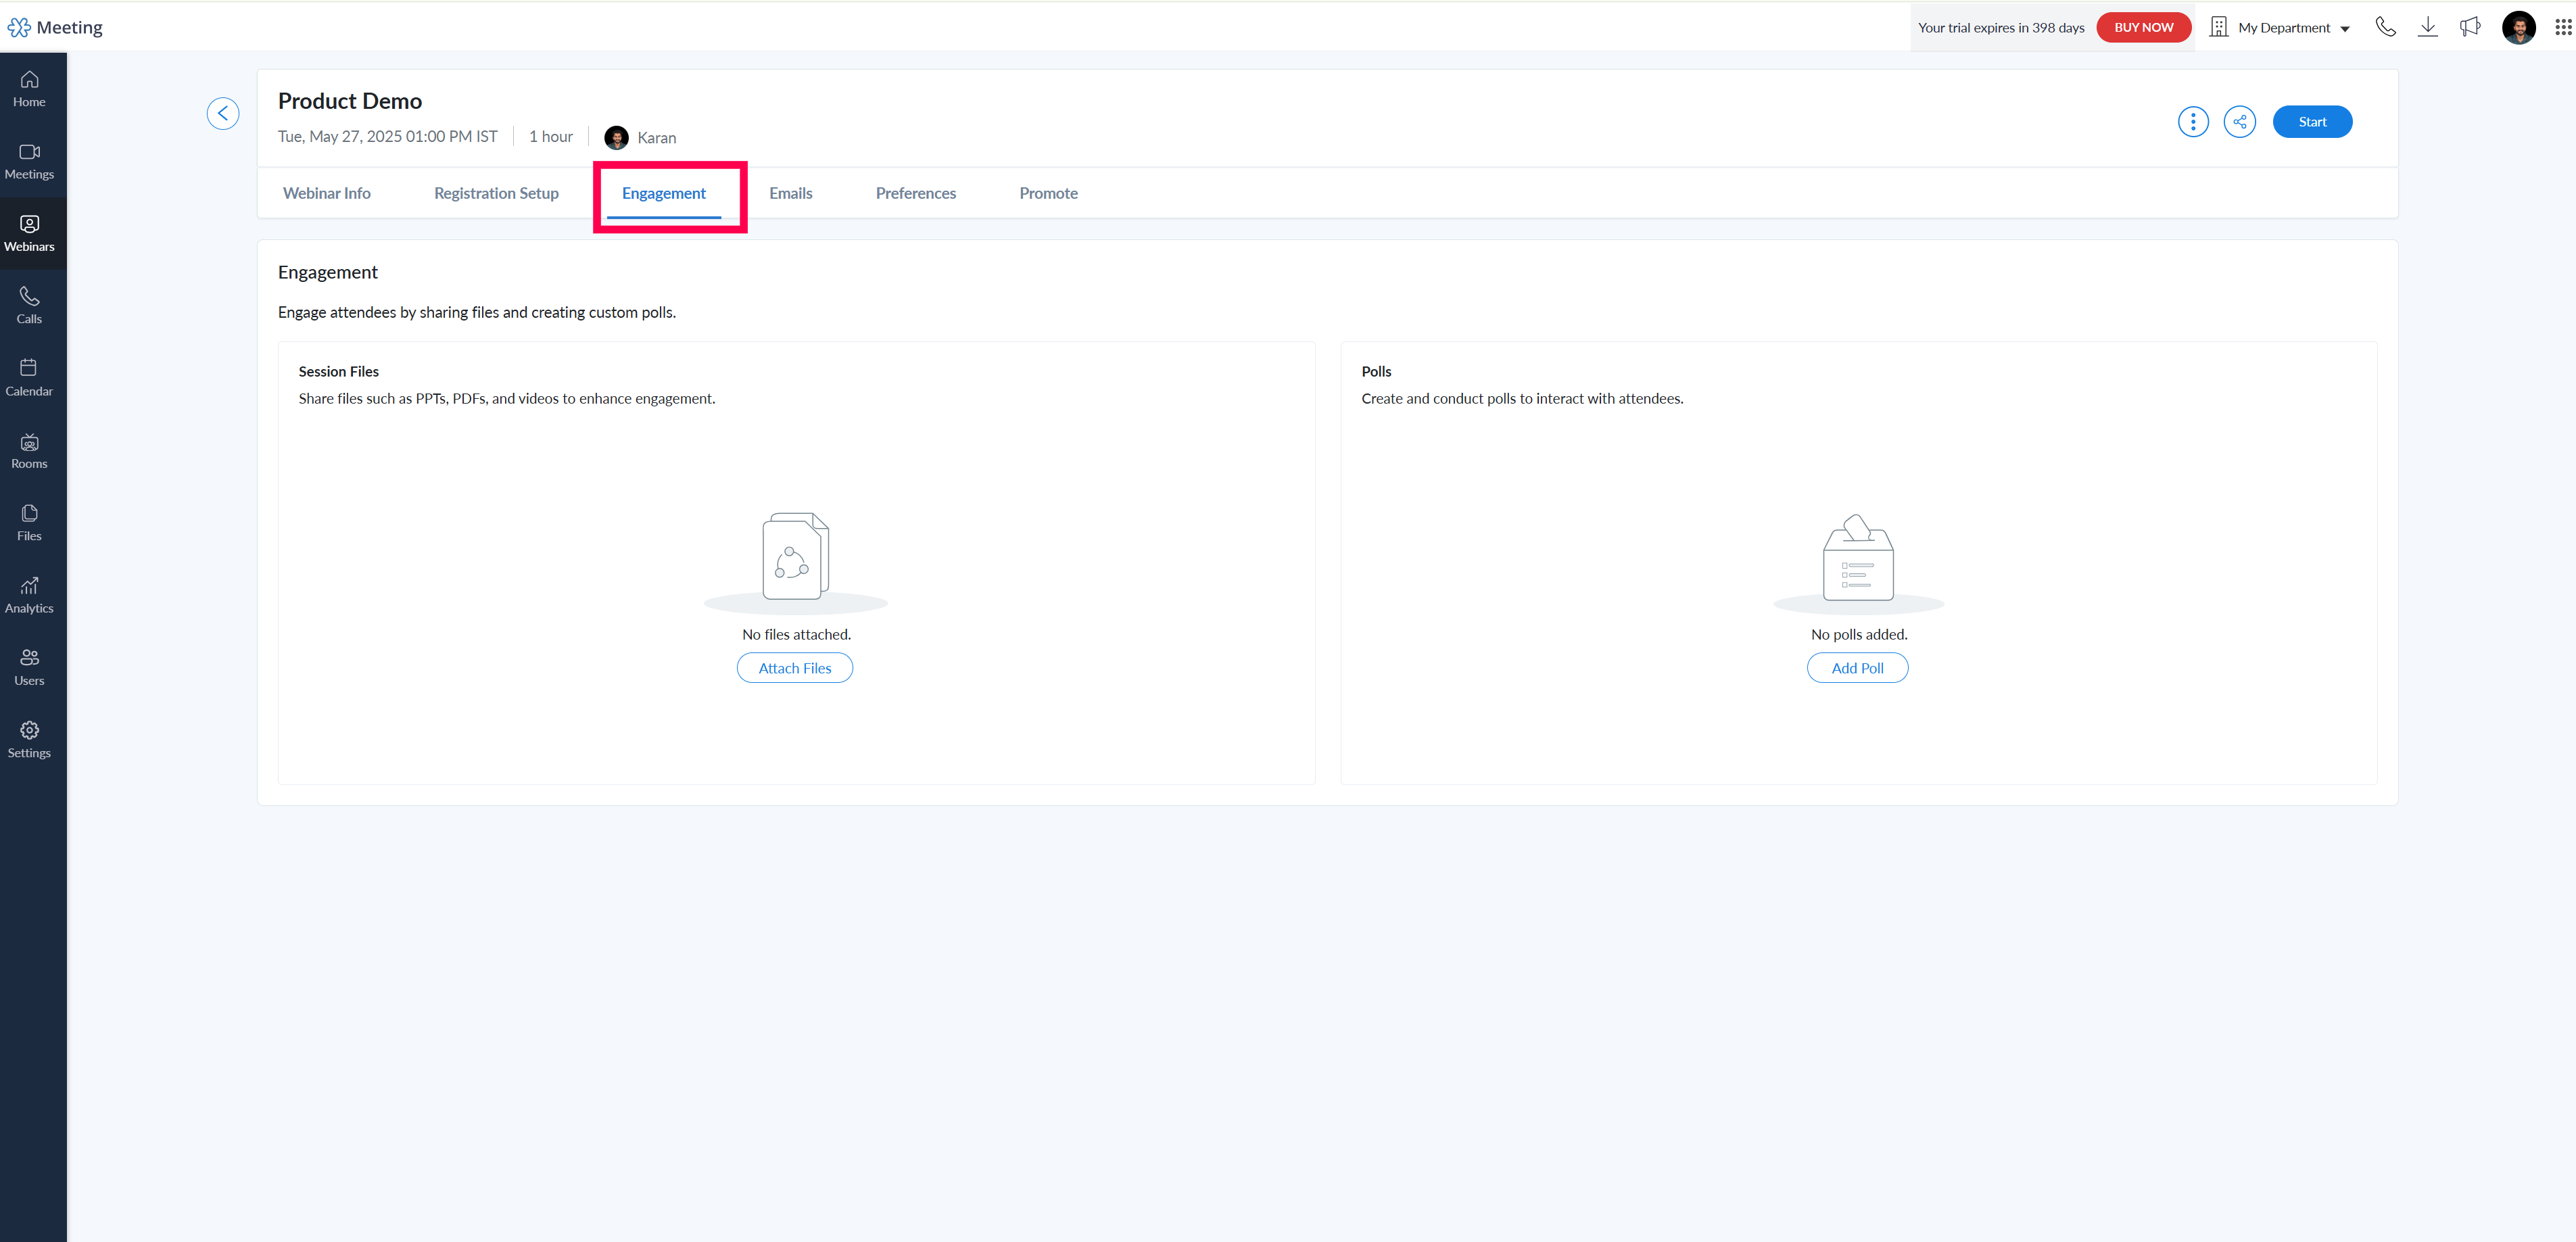Click the Attach Files button
The image size is (2576, 1242).
(795, 668)
